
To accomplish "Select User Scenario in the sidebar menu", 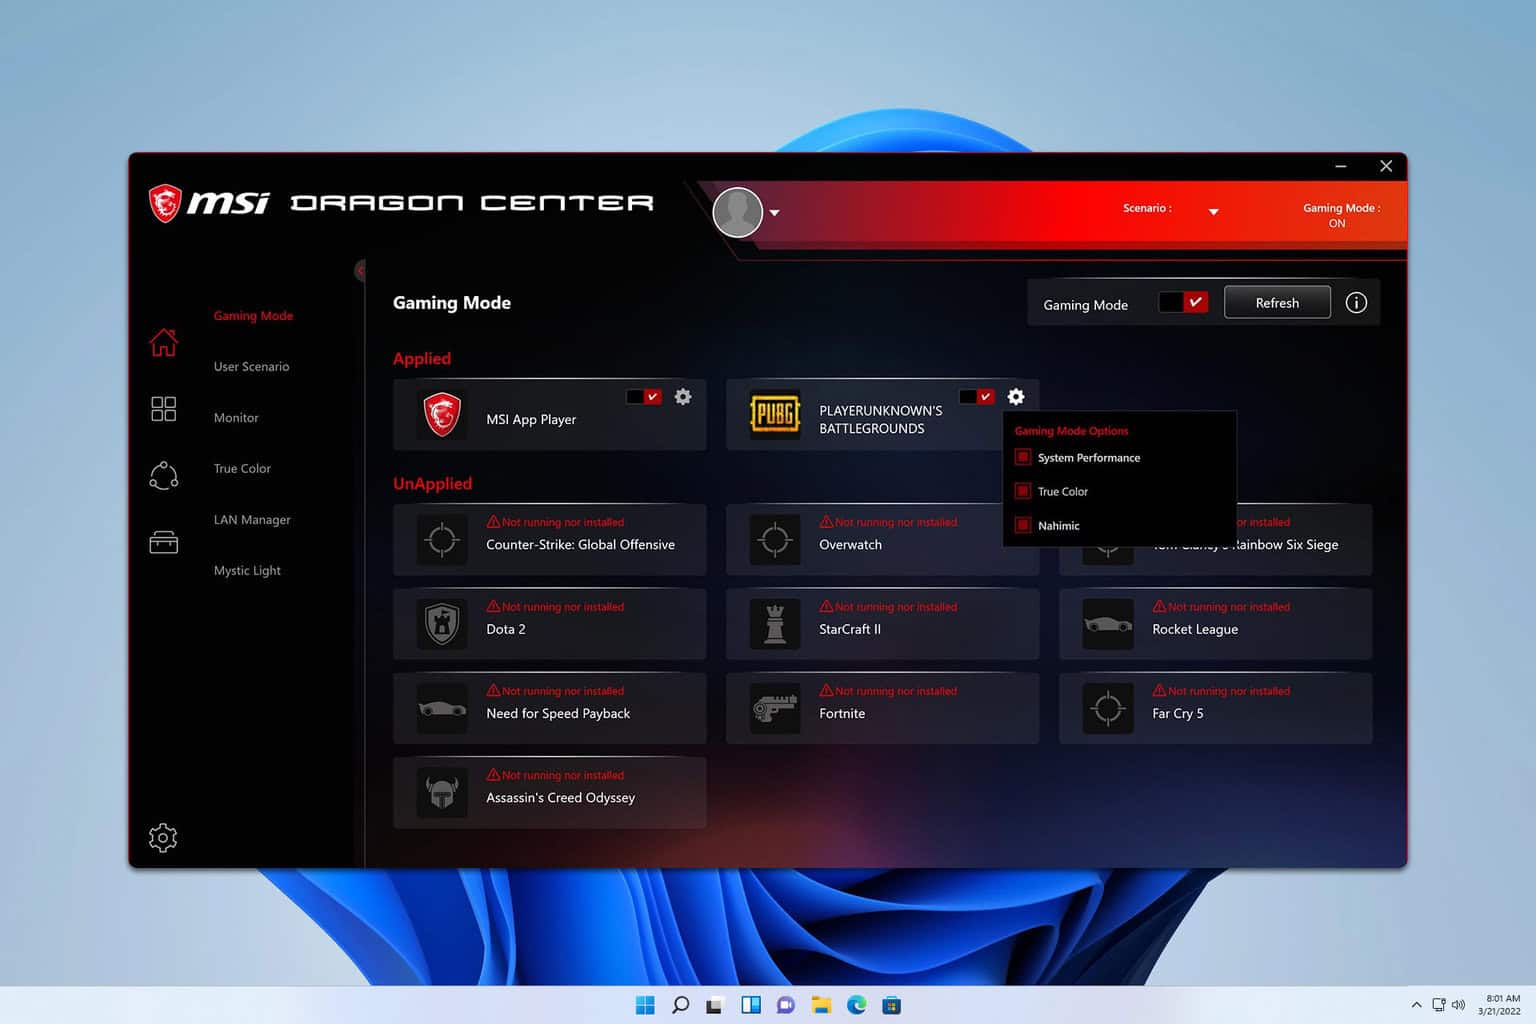I will [251, 367].
